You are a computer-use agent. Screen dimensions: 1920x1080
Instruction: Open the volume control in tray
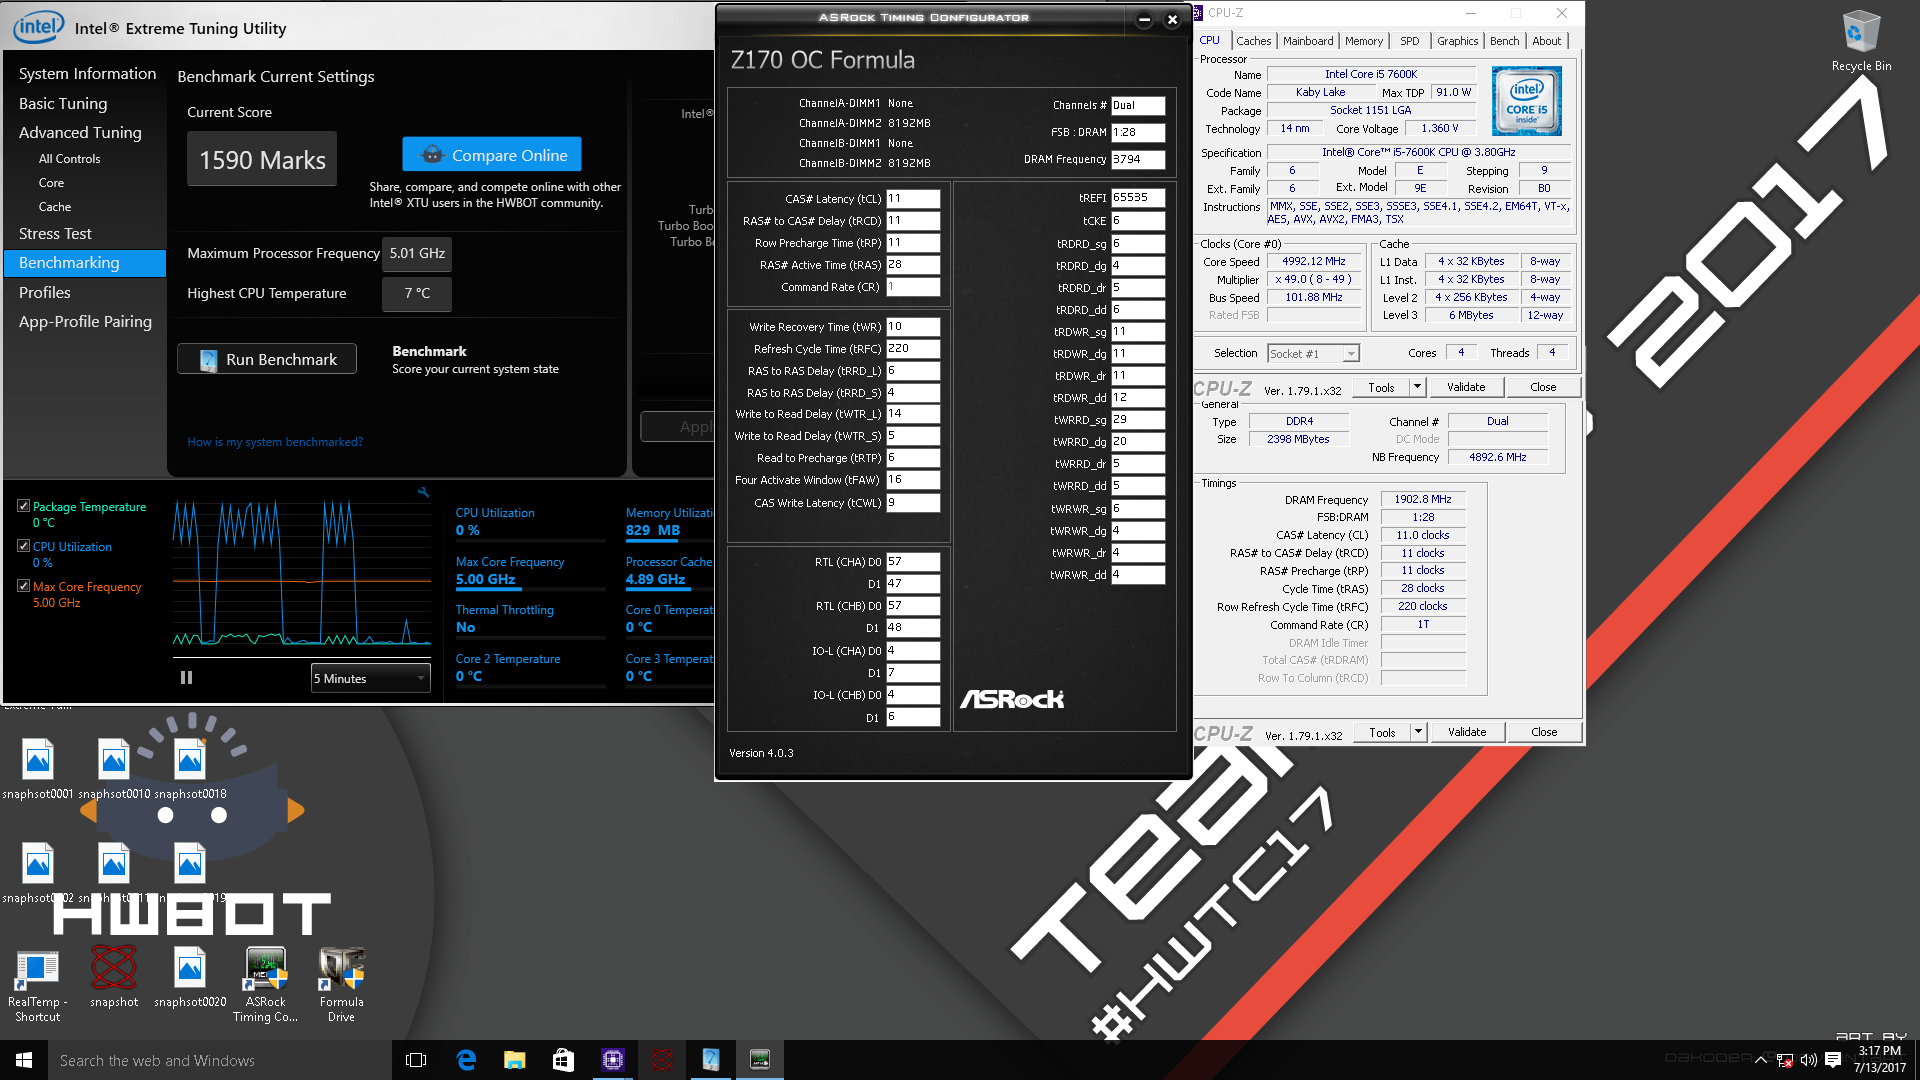(1809, 1060)
